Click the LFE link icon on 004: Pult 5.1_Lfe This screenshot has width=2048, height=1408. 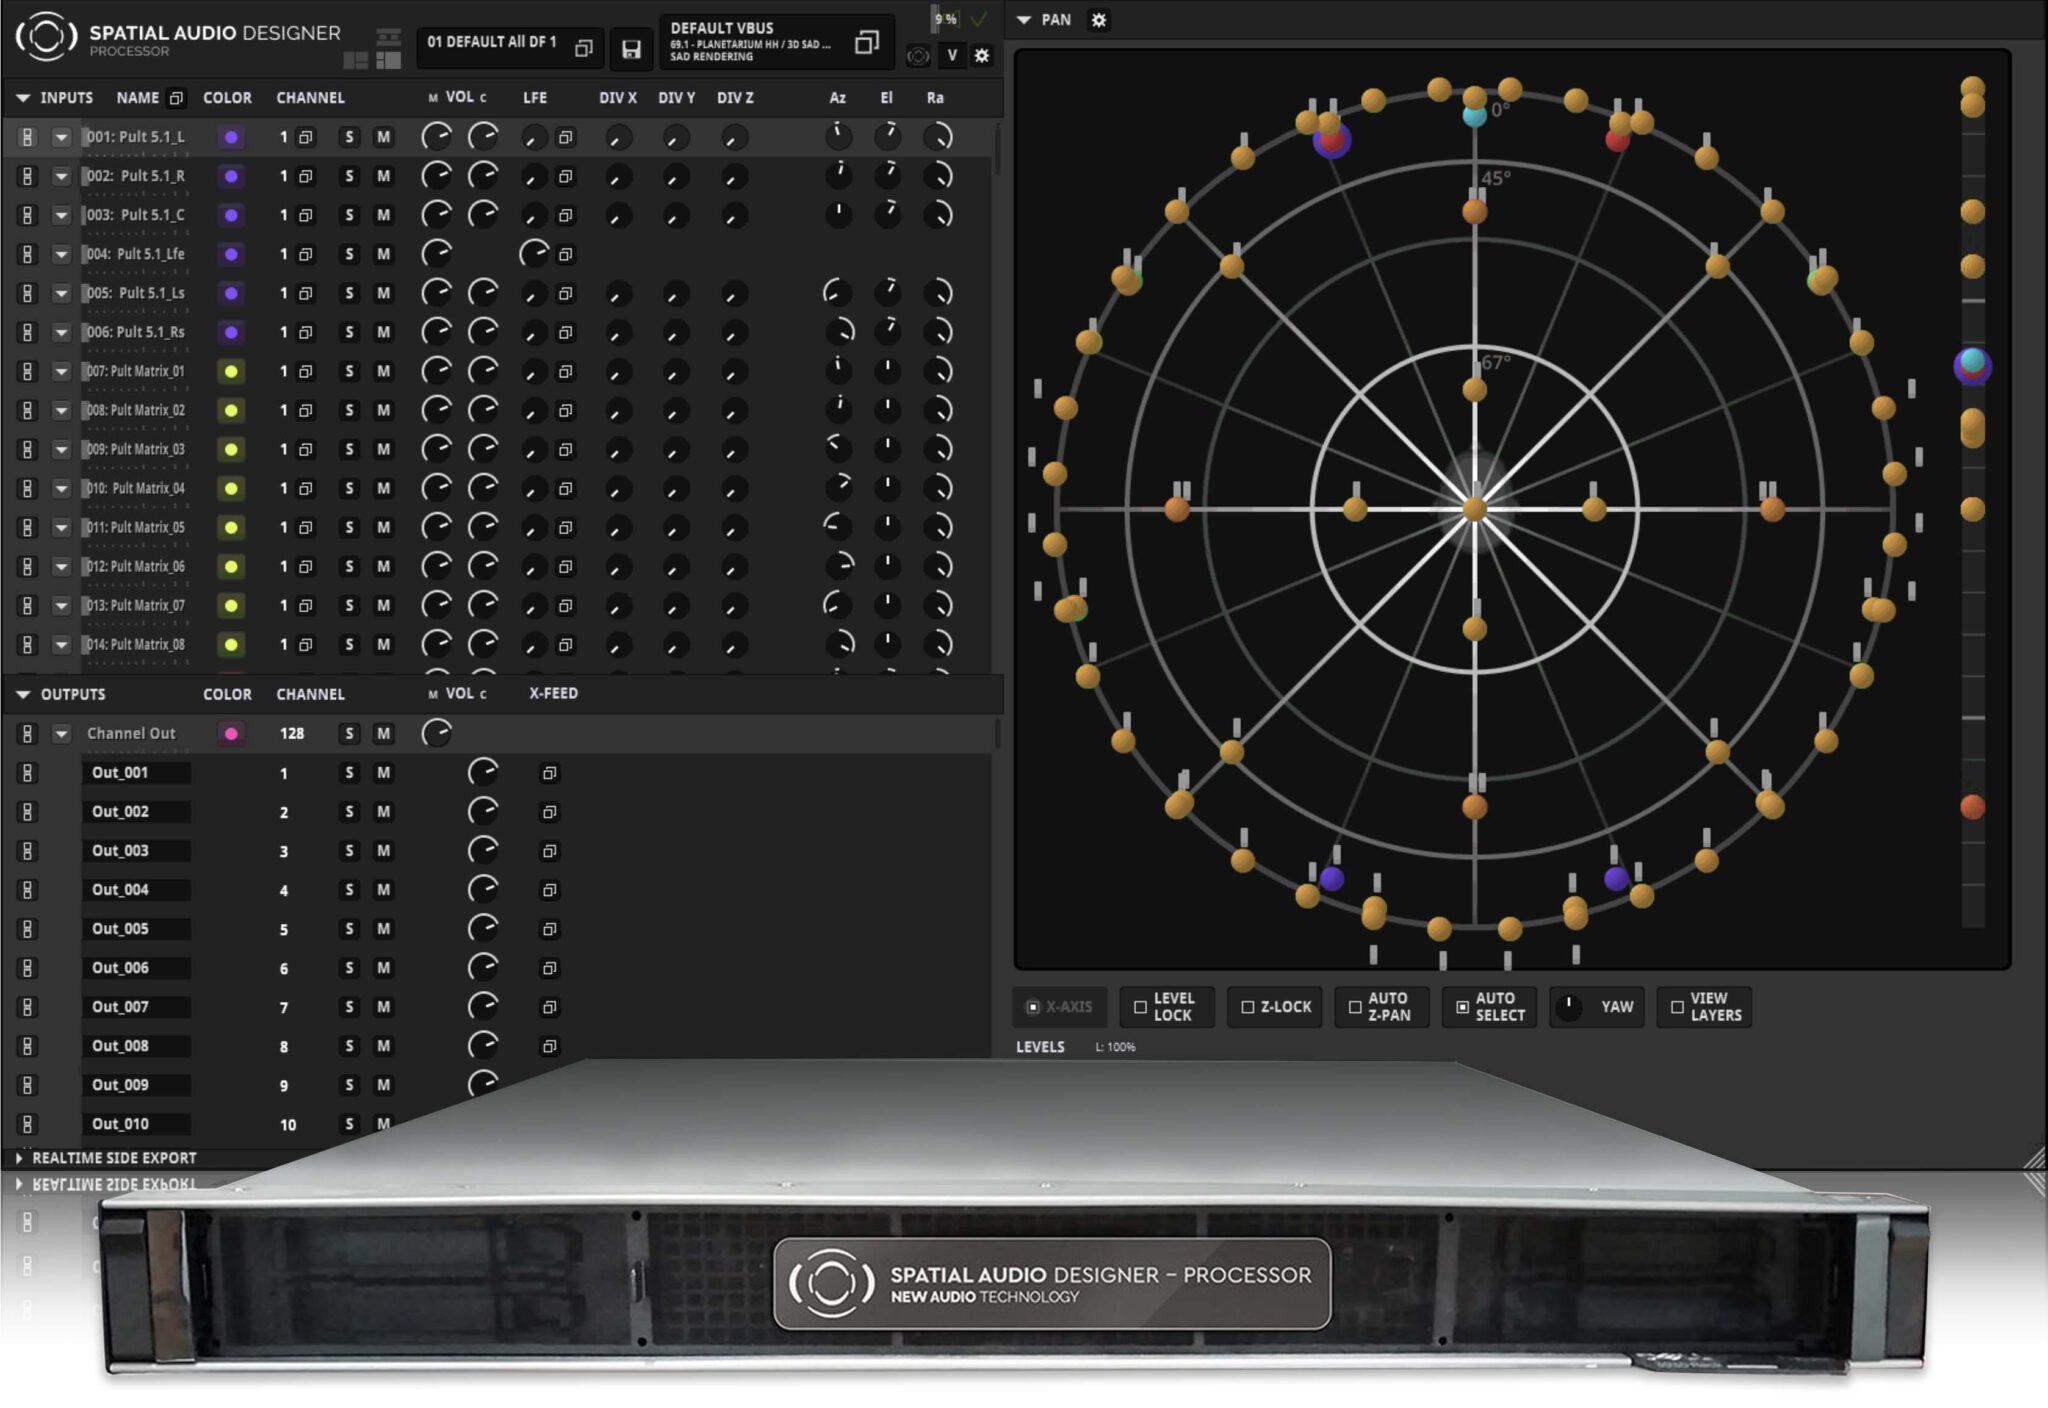pyautogui.click(x=566, y=254)
